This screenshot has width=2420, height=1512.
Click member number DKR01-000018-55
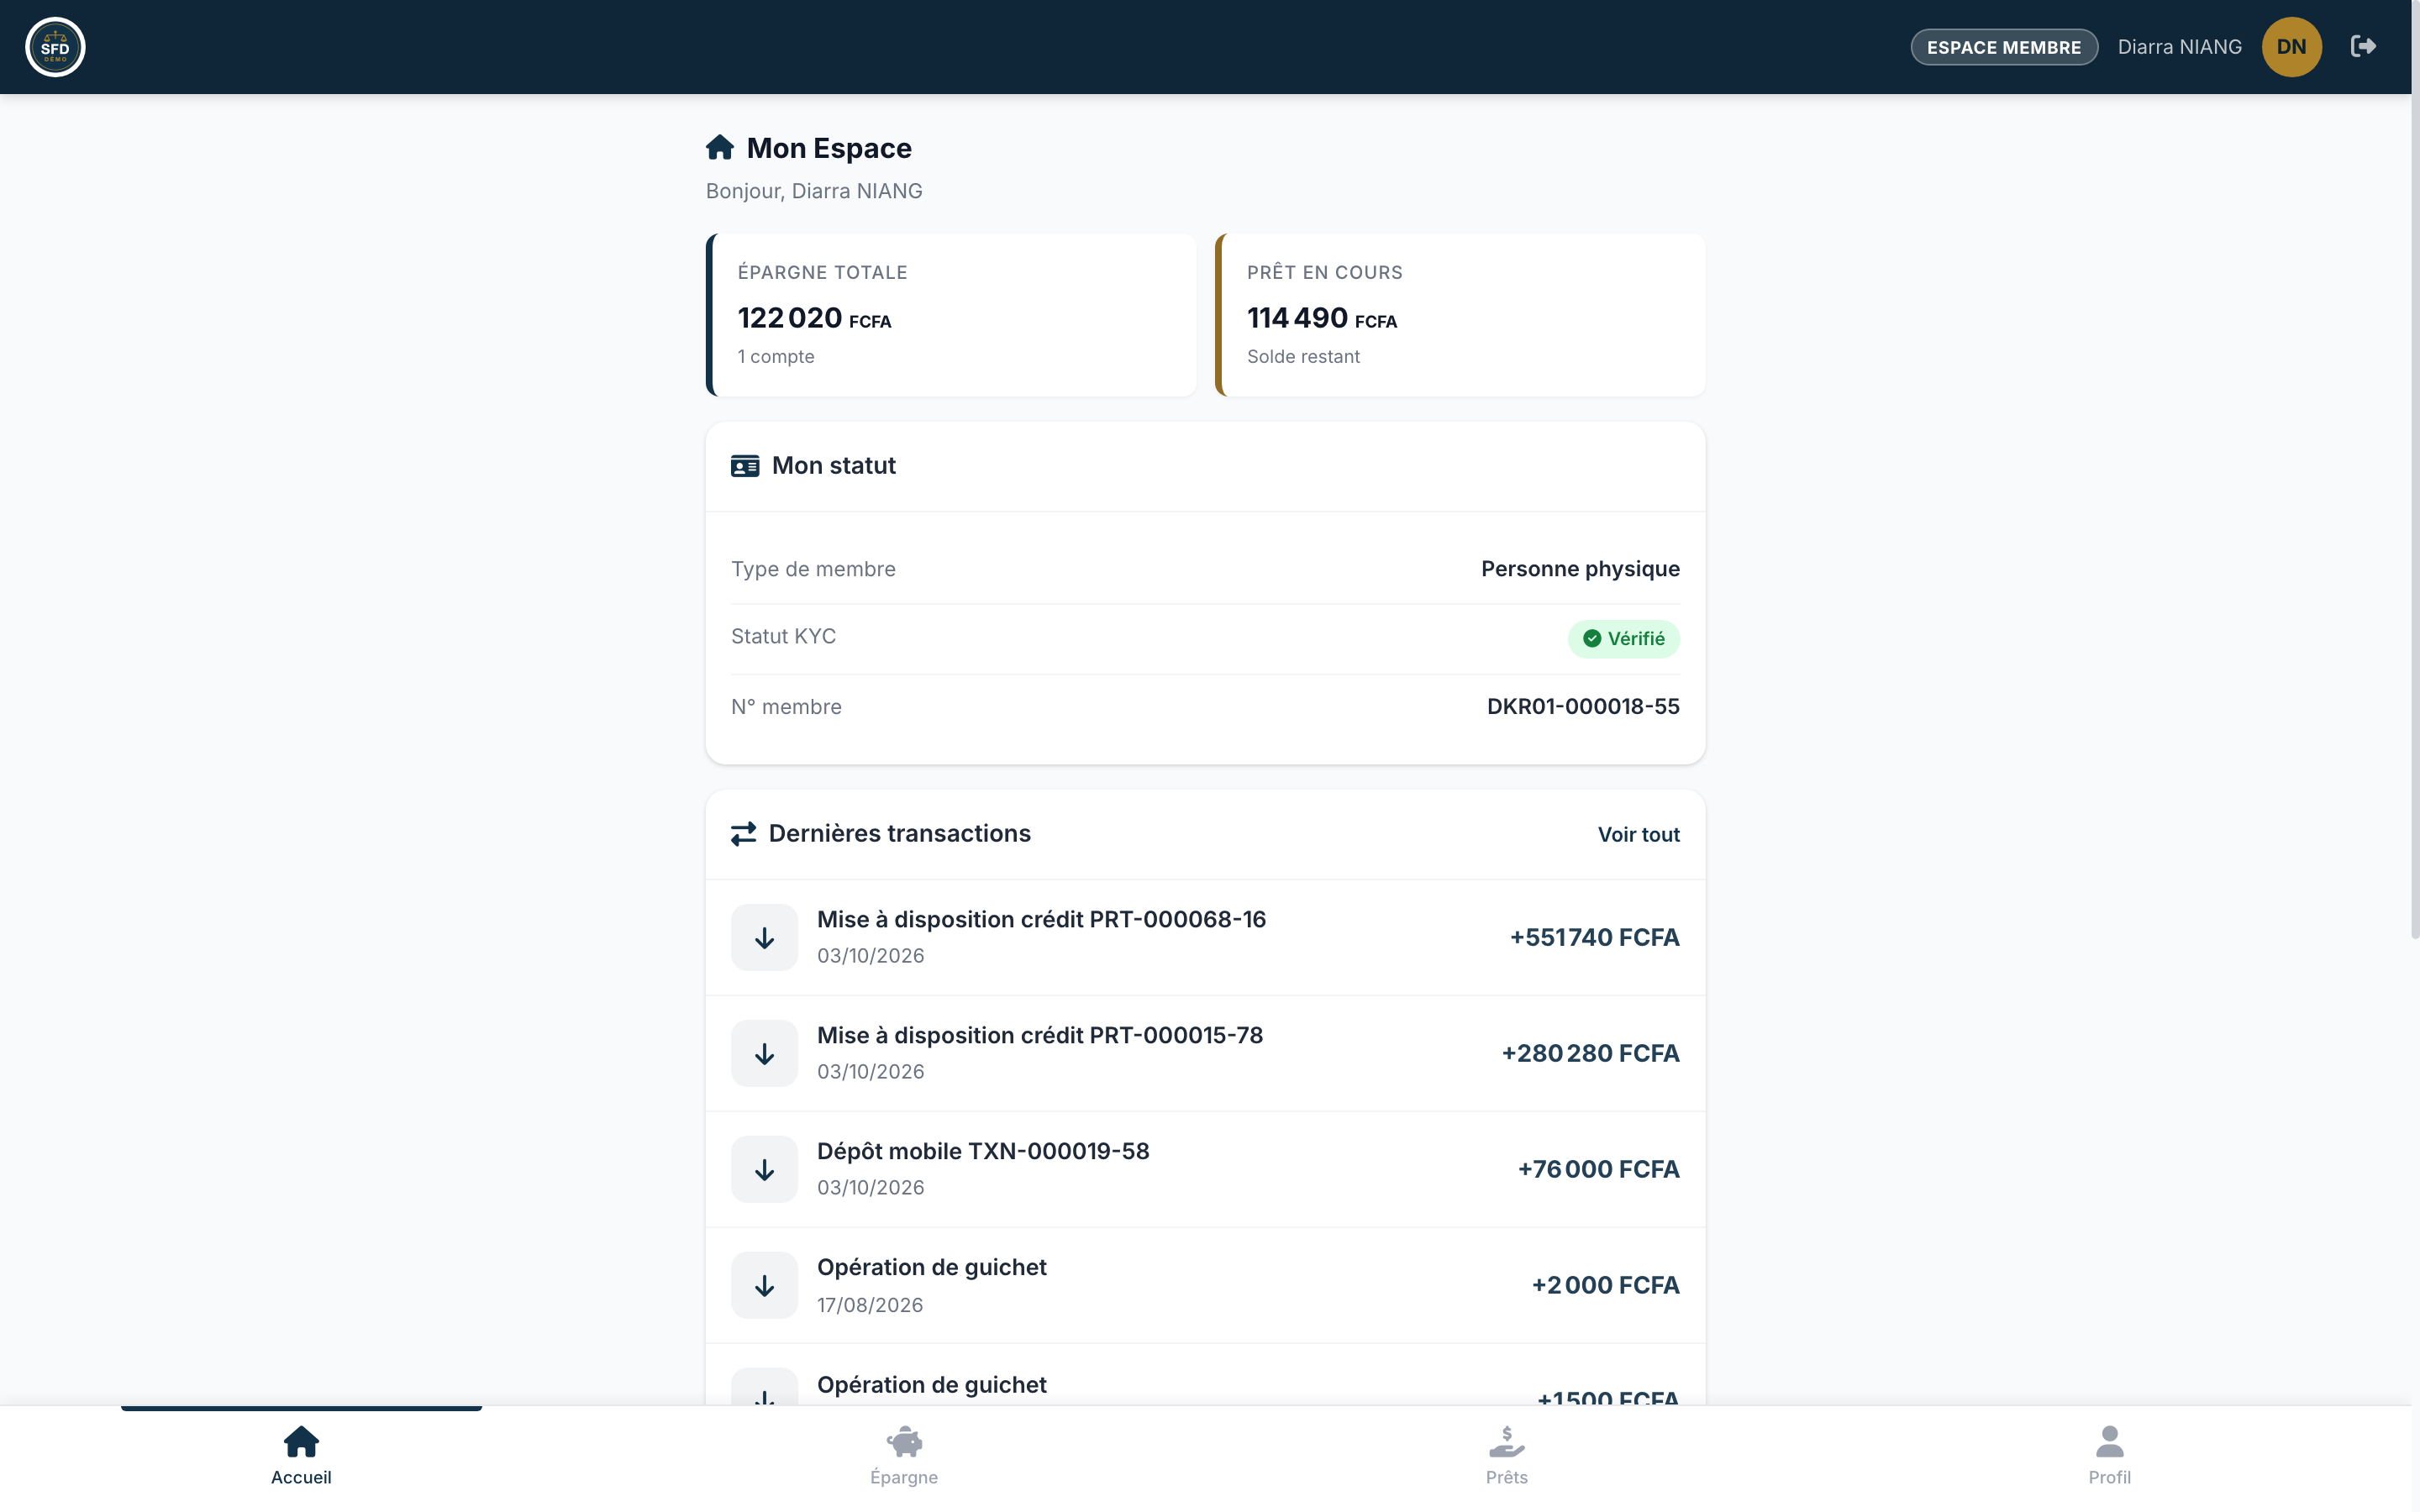pos(1583,707)
